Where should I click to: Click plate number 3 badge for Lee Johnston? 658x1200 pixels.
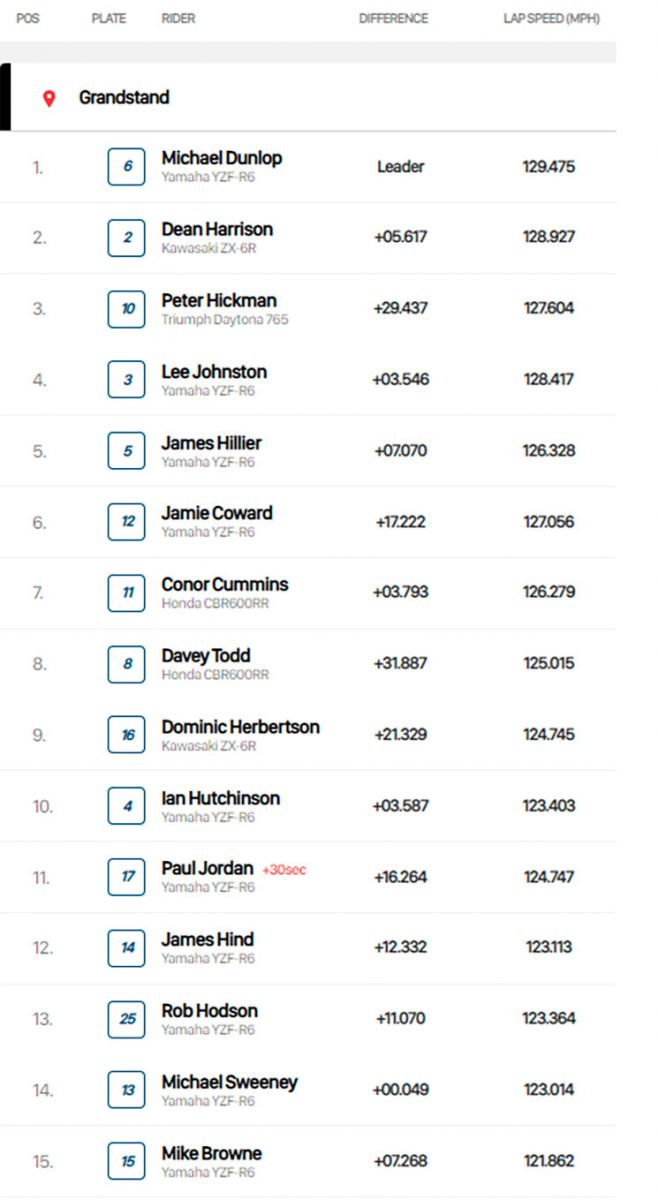(127, 380)
